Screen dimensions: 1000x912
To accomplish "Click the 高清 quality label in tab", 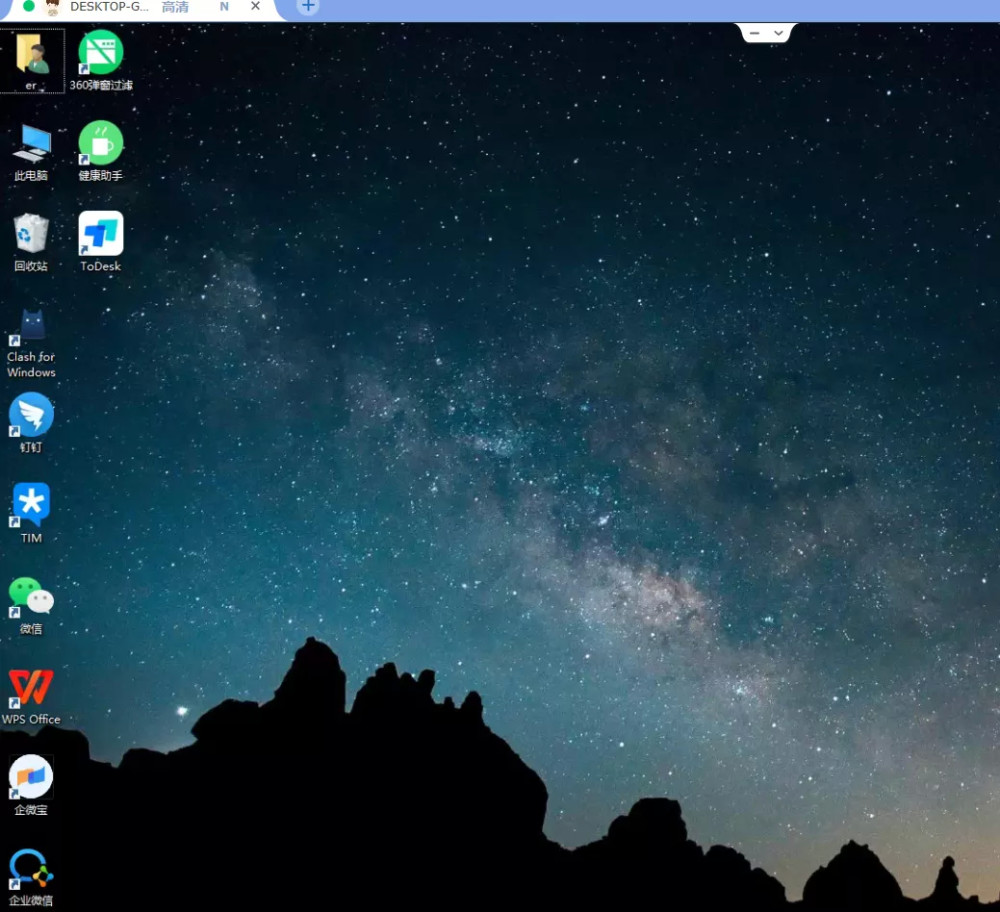I will coord(175,7).
